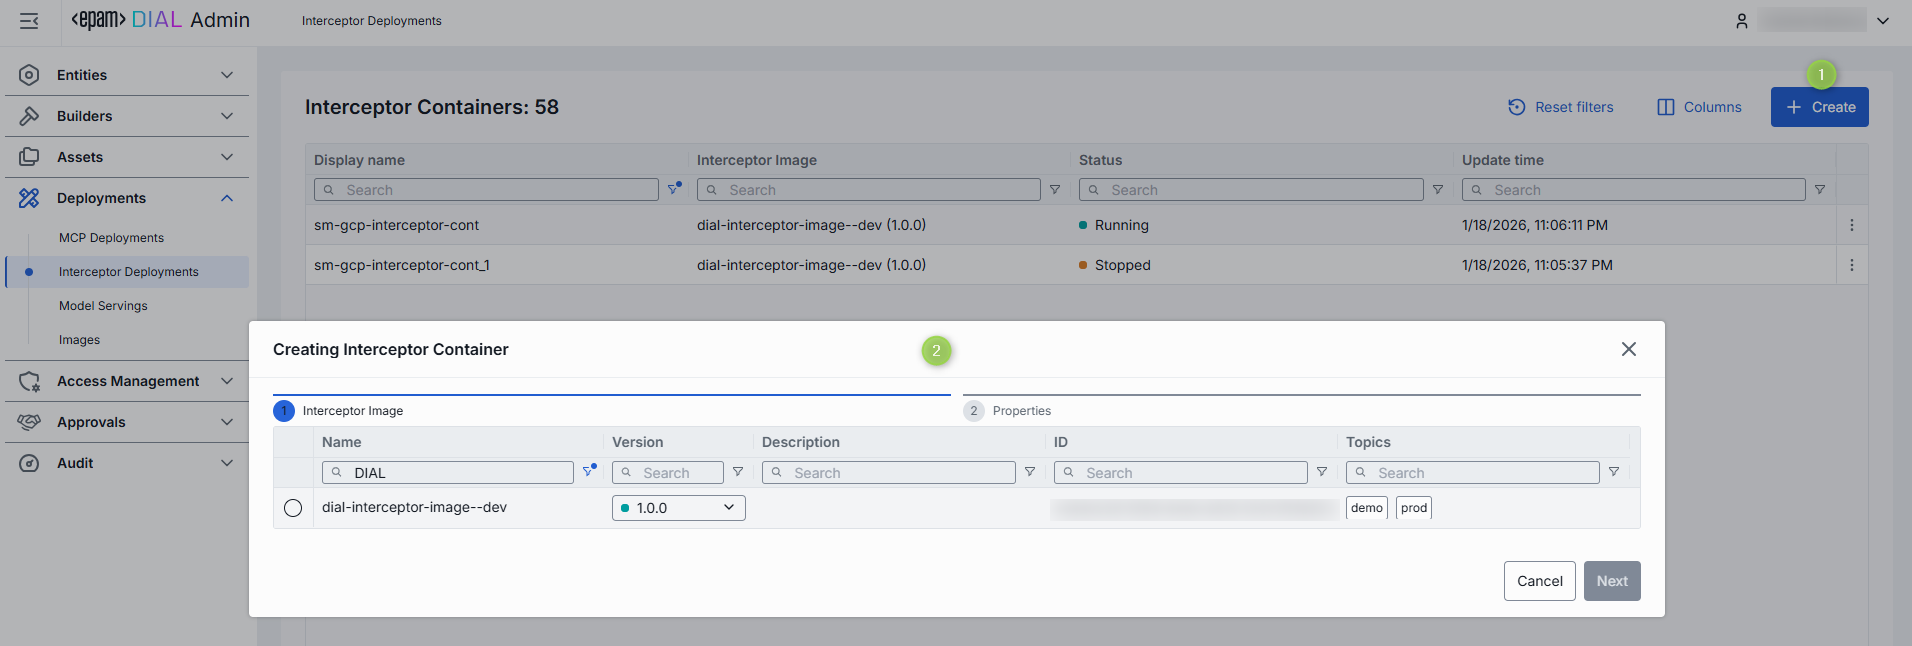The image size is (1912, 646).
Task: Close the Creating Interceptor Container dialog
Action: (x=1628, y=349)
